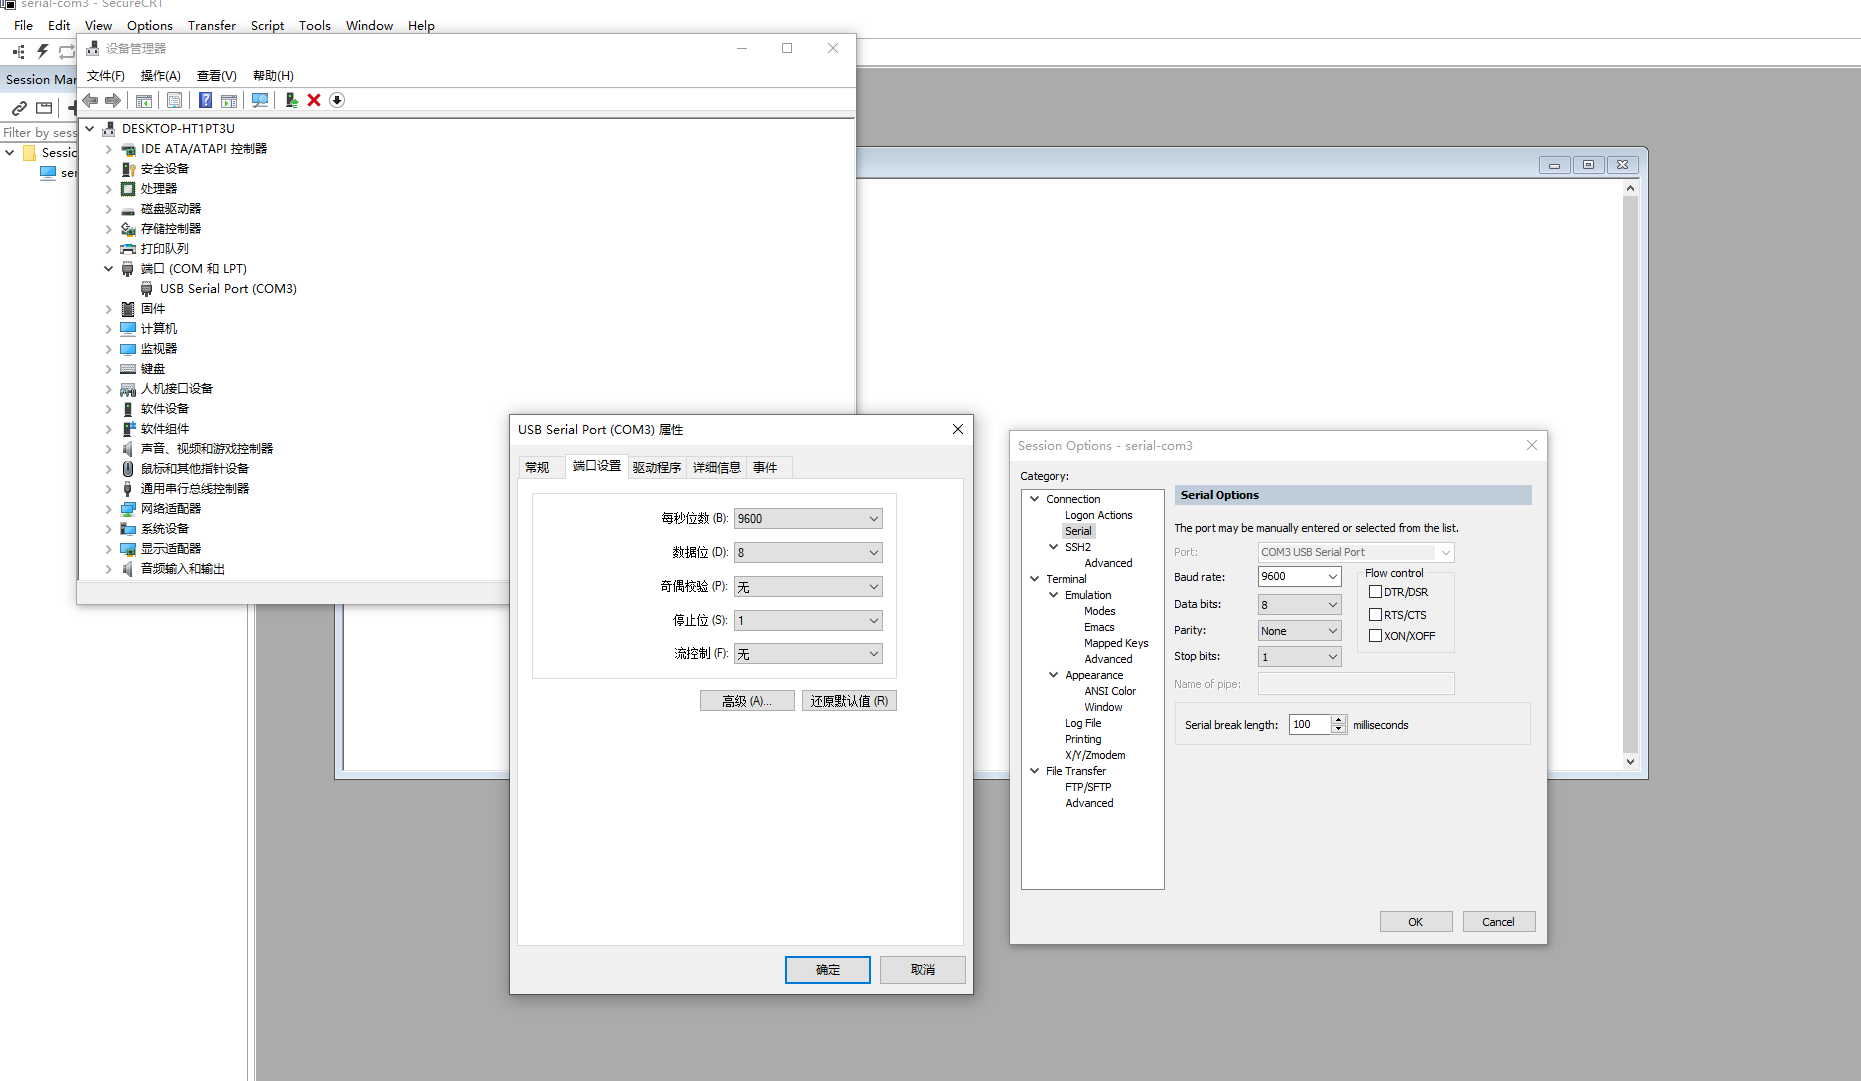Collapse the 端口 (COM 和 LPT) tree node

coord(109,269)
